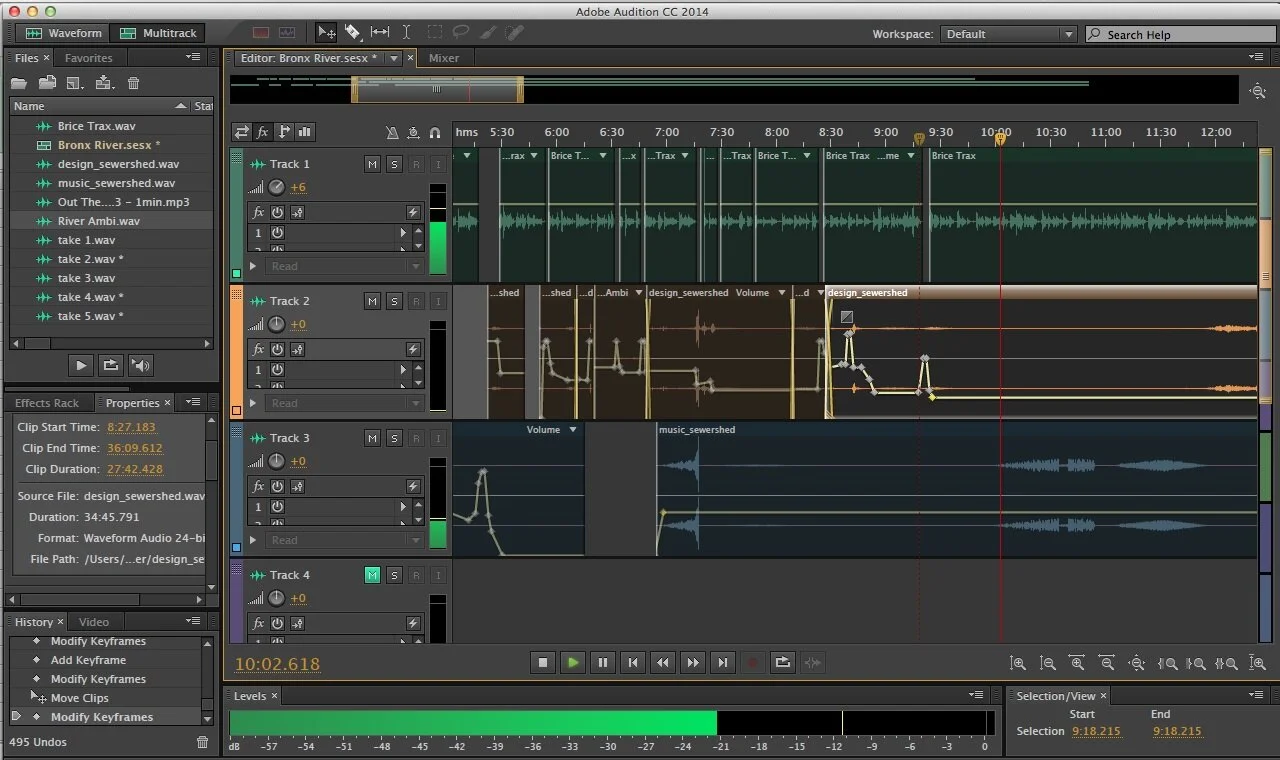Viewport: 1280px width, 760px height.
Task: Click Clip Start Time value 8:27.183
Action: click(x=131, y=427)
